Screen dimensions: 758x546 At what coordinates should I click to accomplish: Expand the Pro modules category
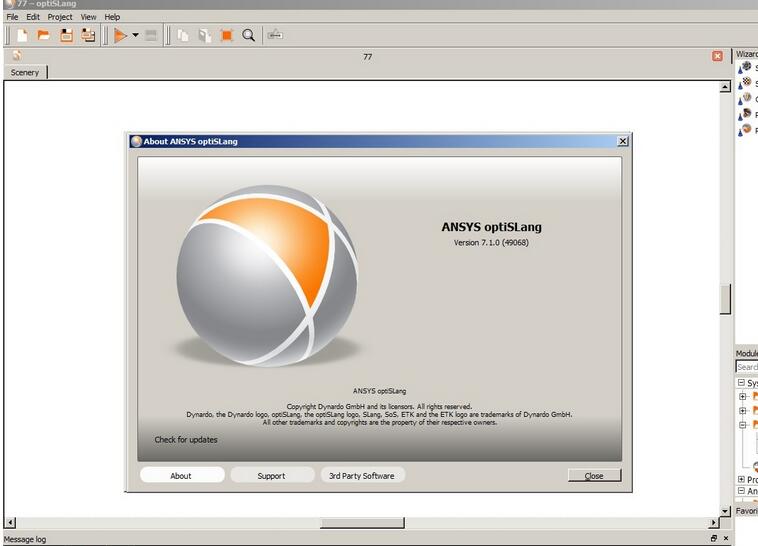[x=741, y=479]
